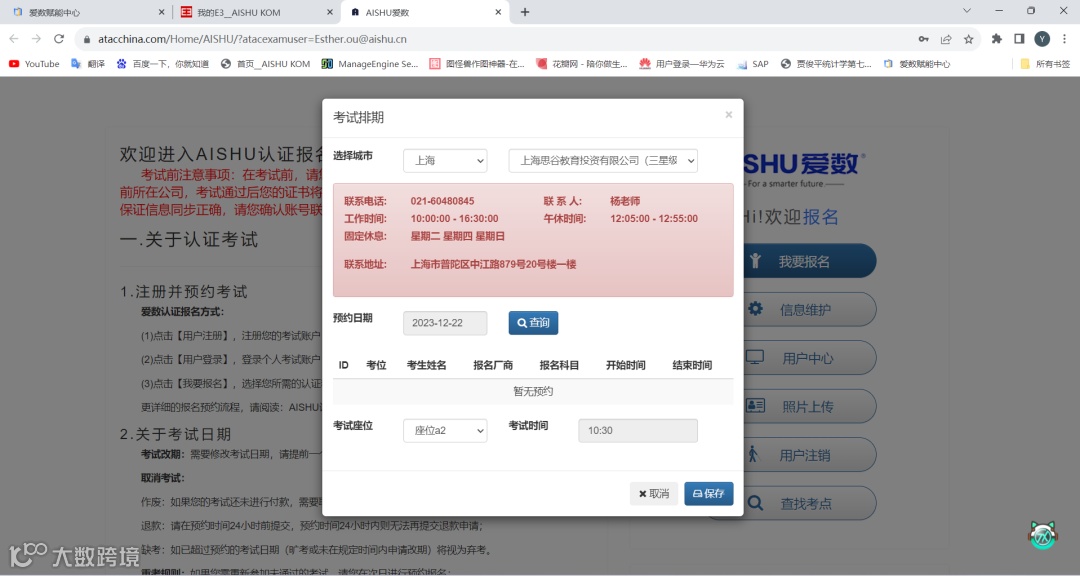
Task: Open 所有书签 folder
Action: 1046,64
